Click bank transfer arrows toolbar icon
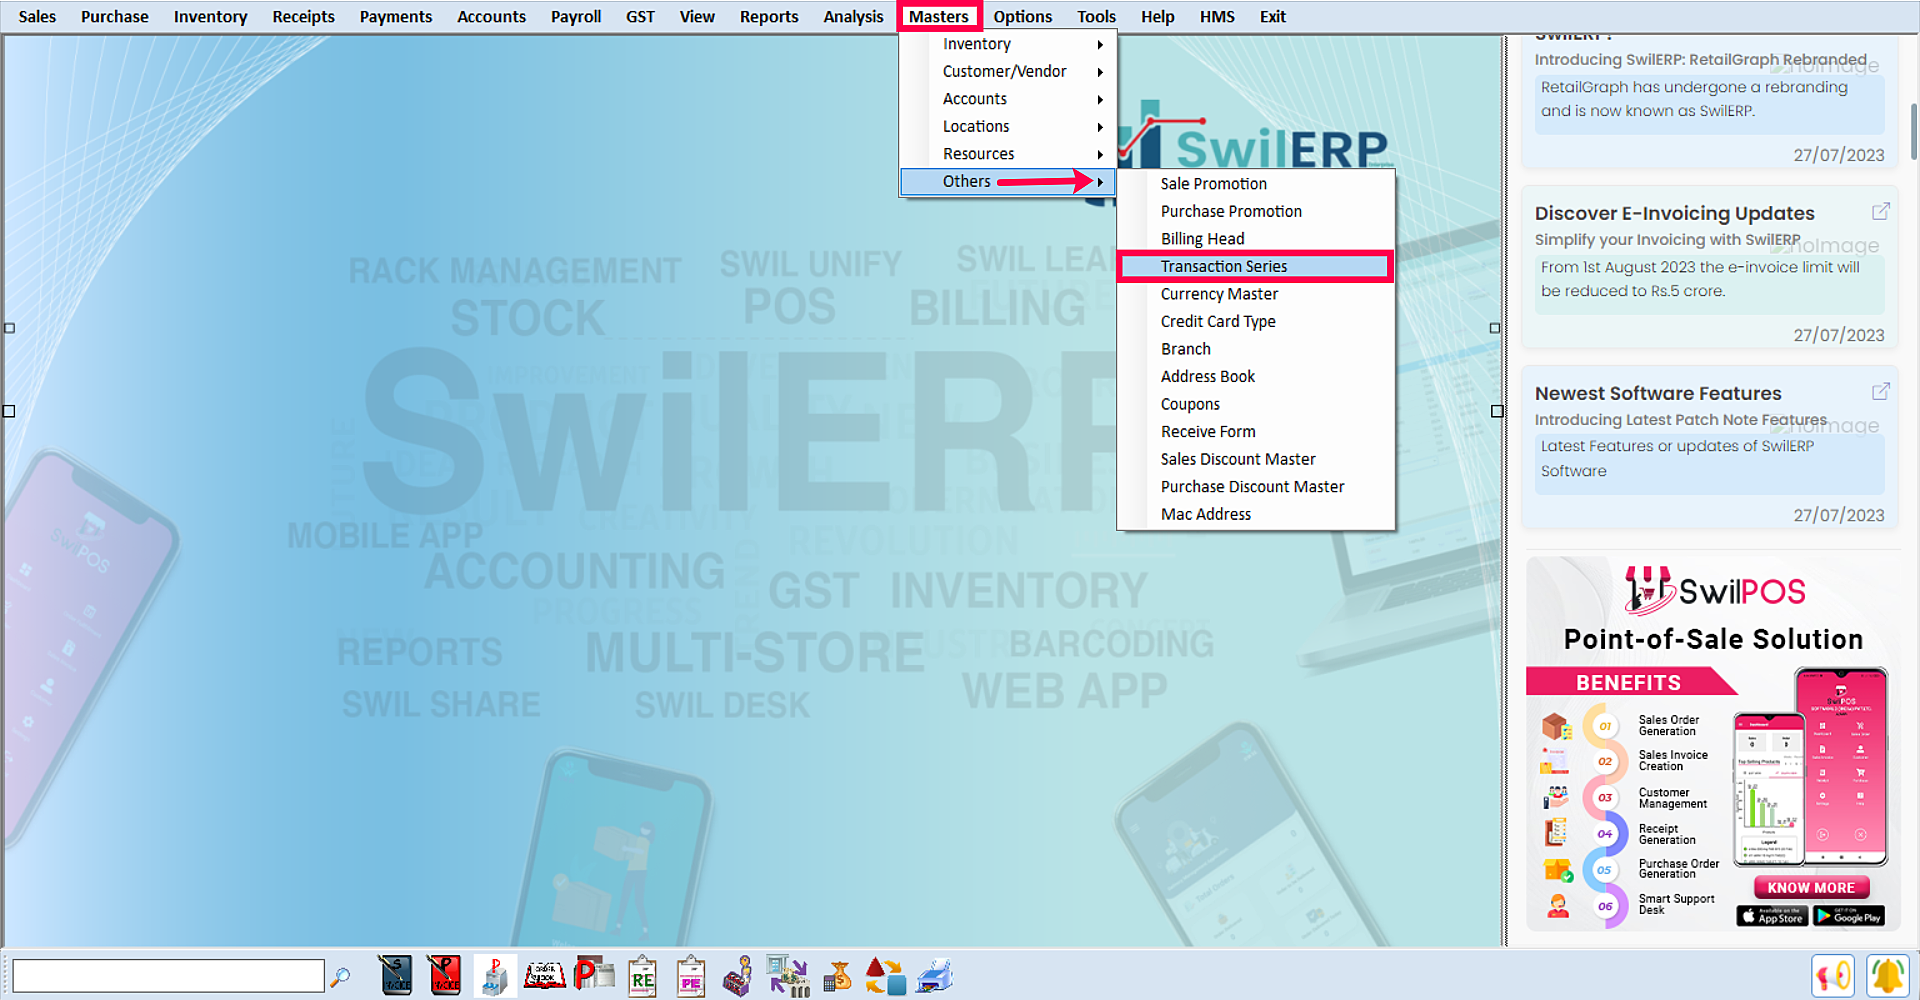The image size is (1920, 1000). click(x=788, y=975)
